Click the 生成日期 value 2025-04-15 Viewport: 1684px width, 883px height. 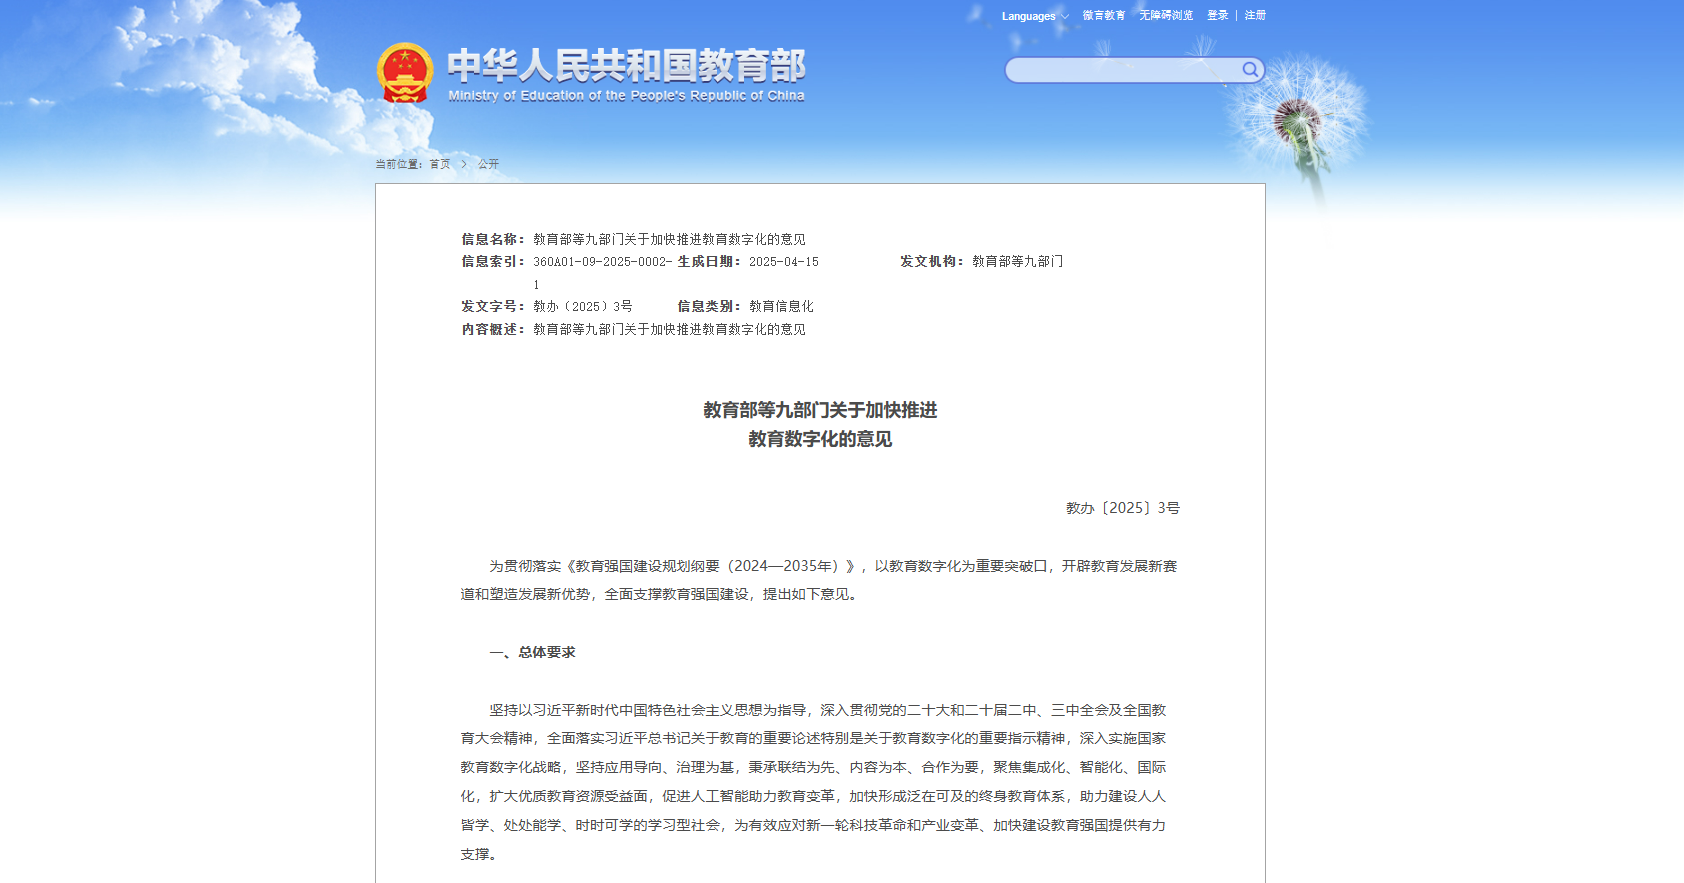(783, 262)
